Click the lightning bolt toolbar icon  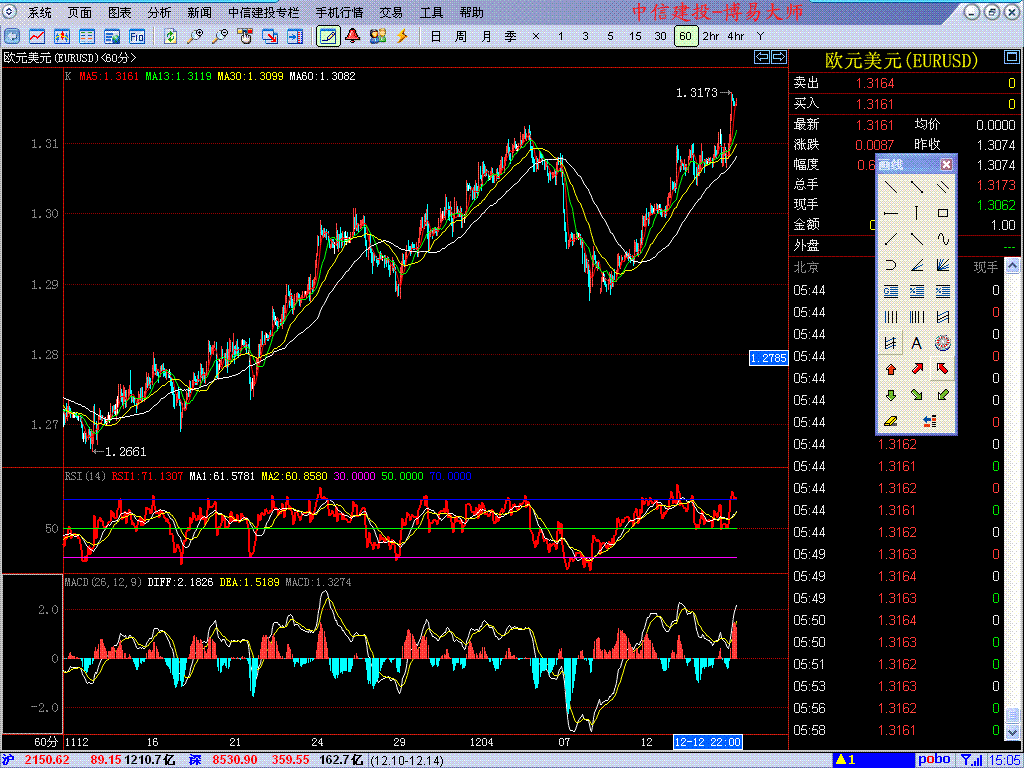(x=403, y=36)
